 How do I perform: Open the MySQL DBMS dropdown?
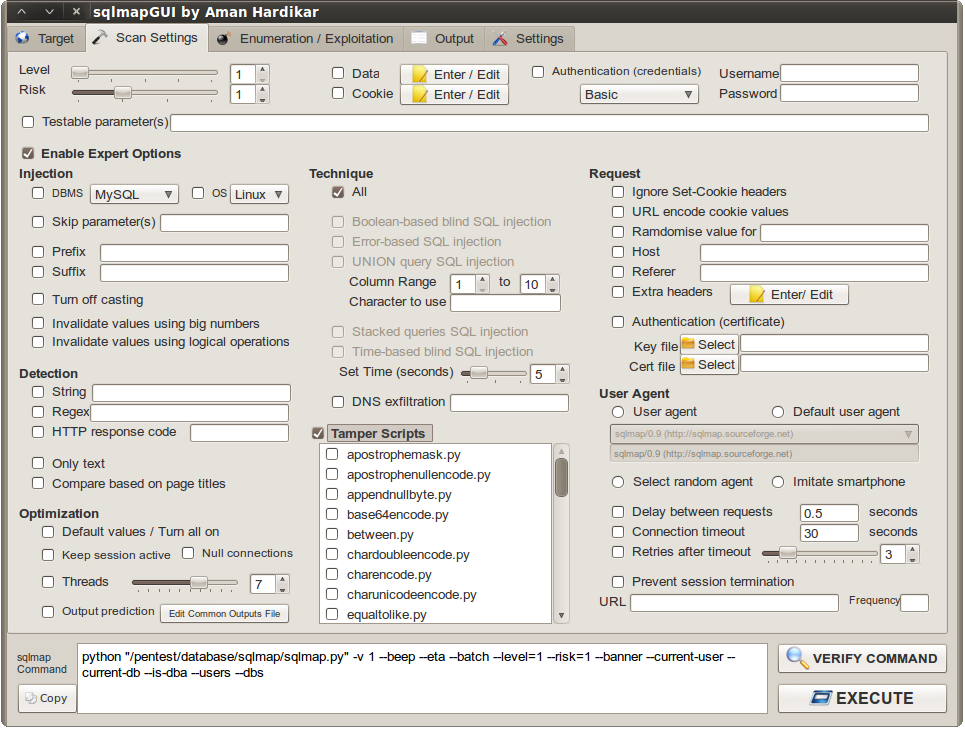[134, 194]
